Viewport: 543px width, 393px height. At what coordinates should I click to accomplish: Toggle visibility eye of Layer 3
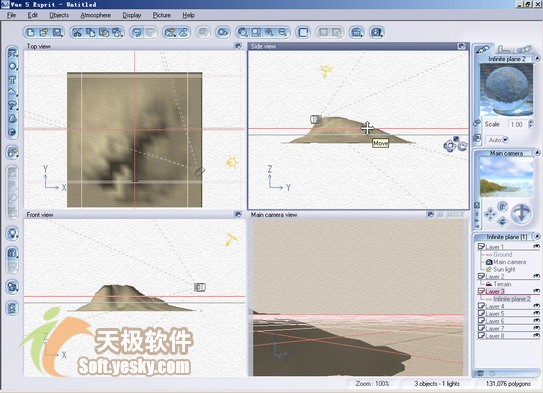[536, 291]
